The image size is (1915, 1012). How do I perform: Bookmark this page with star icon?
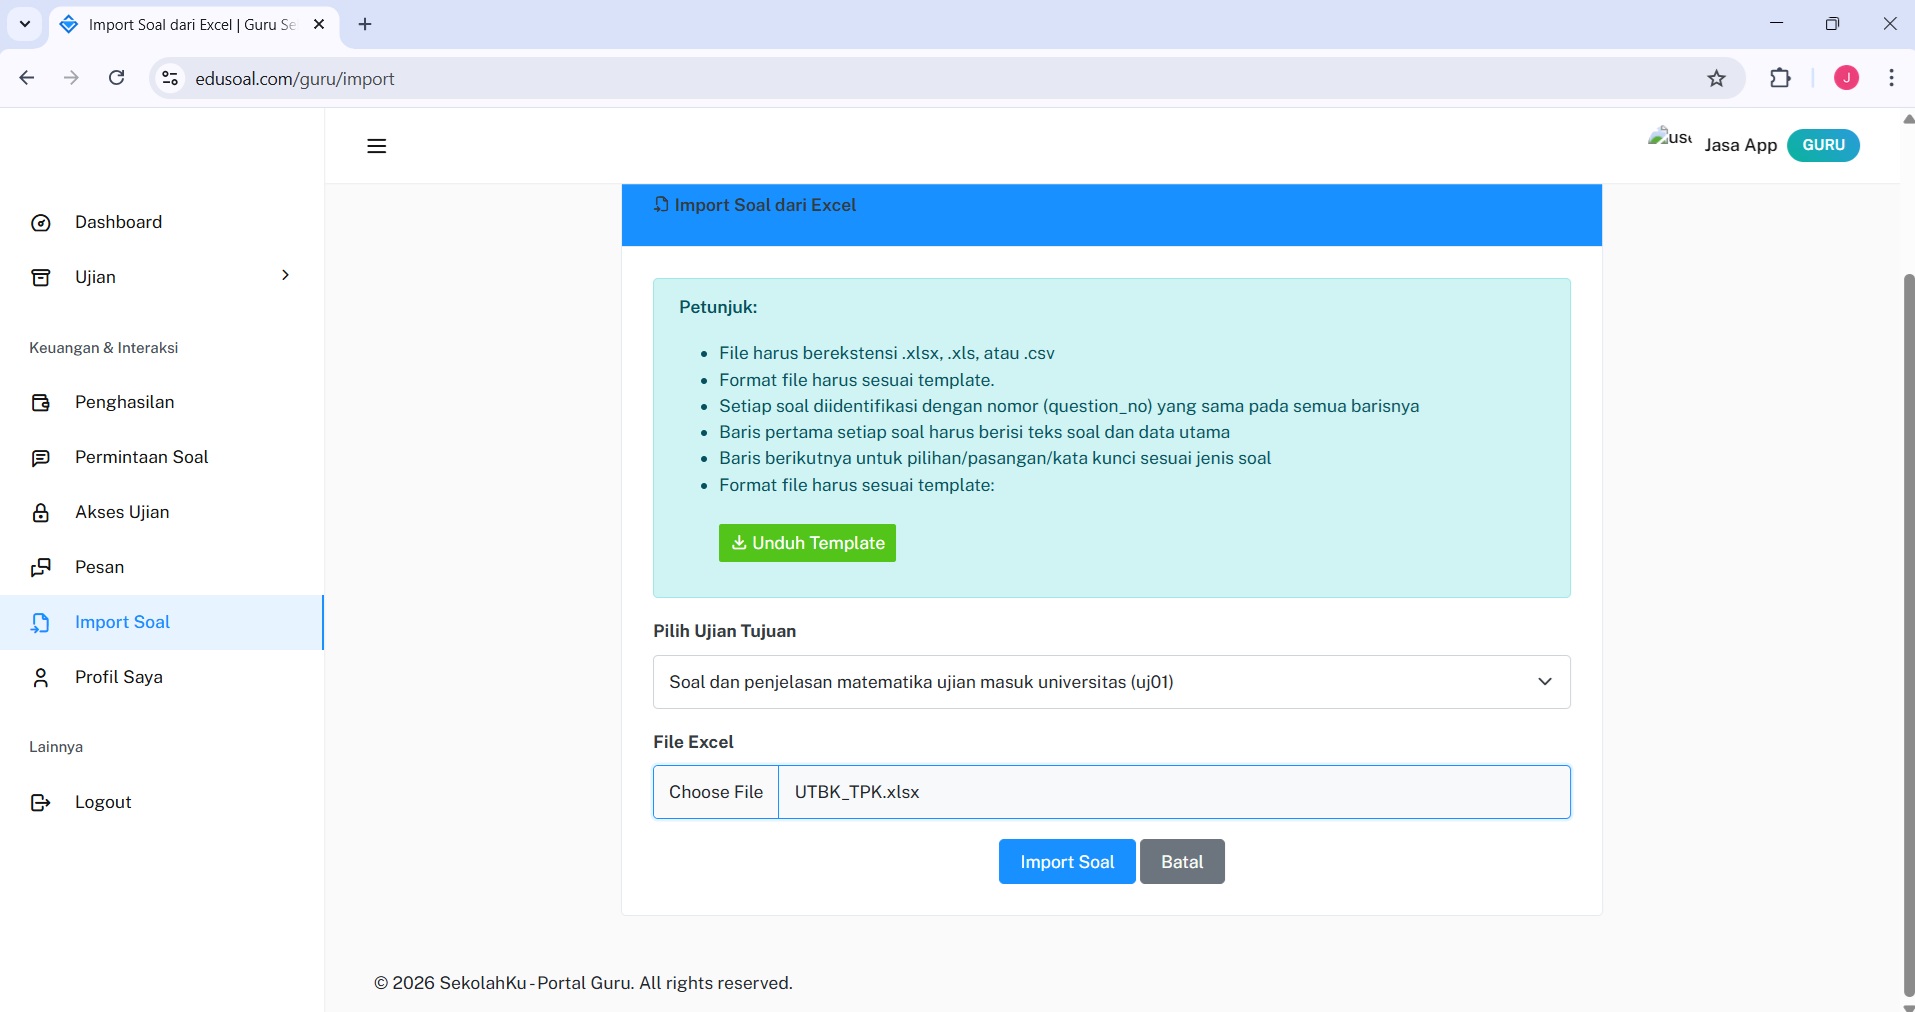point(1716,79)
